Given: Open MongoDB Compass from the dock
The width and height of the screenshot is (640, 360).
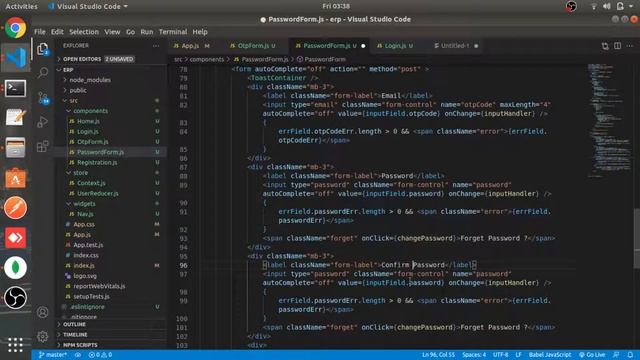Looking at the screenshot, I should click(16, 268).
